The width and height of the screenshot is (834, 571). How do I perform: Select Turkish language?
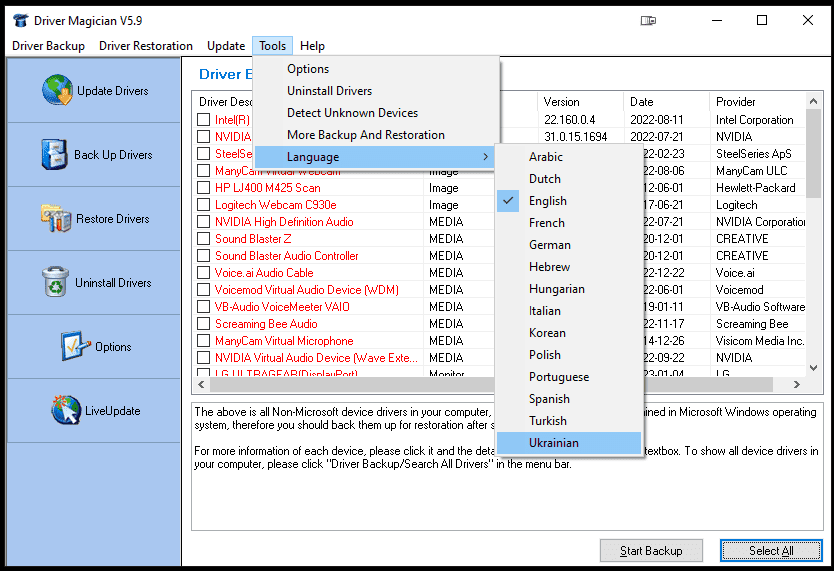point(569,421)
